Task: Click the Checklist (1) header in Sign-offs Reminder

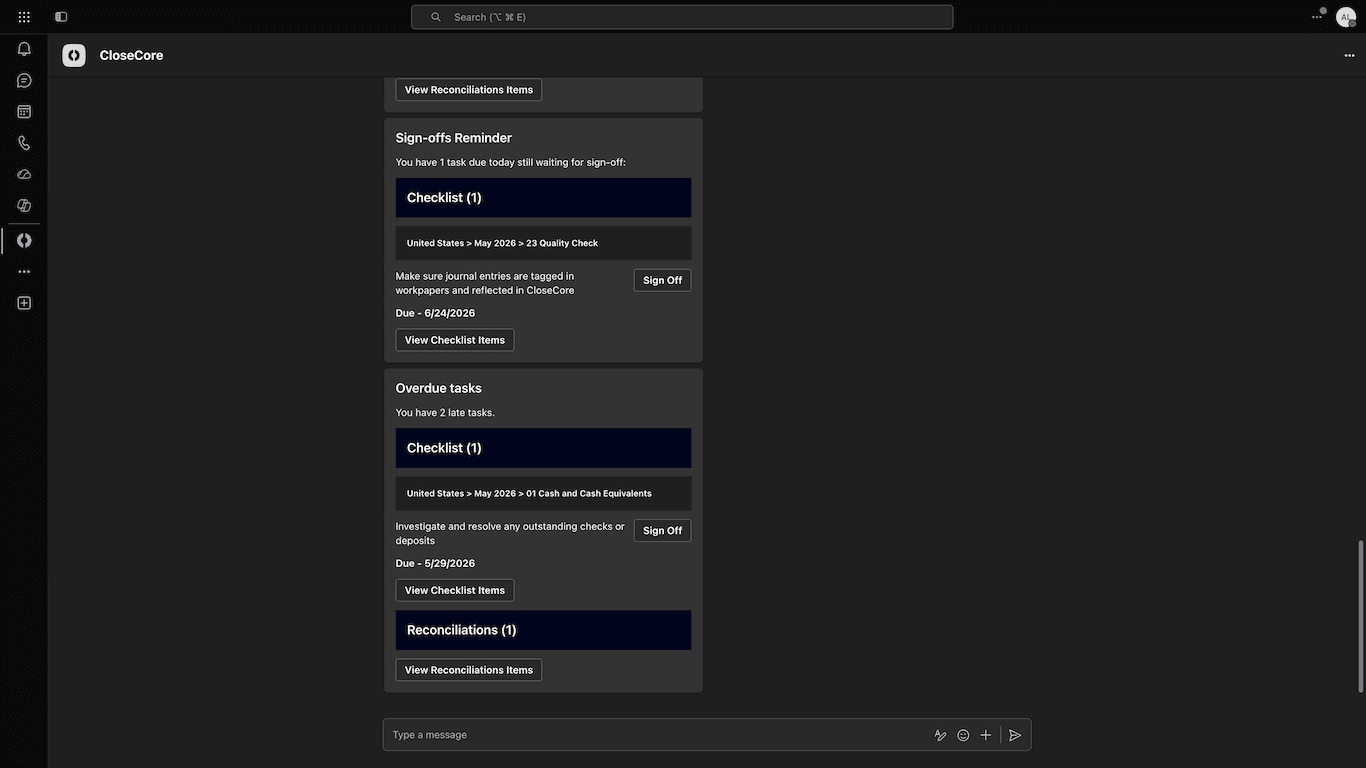Action: coord(543,198)
